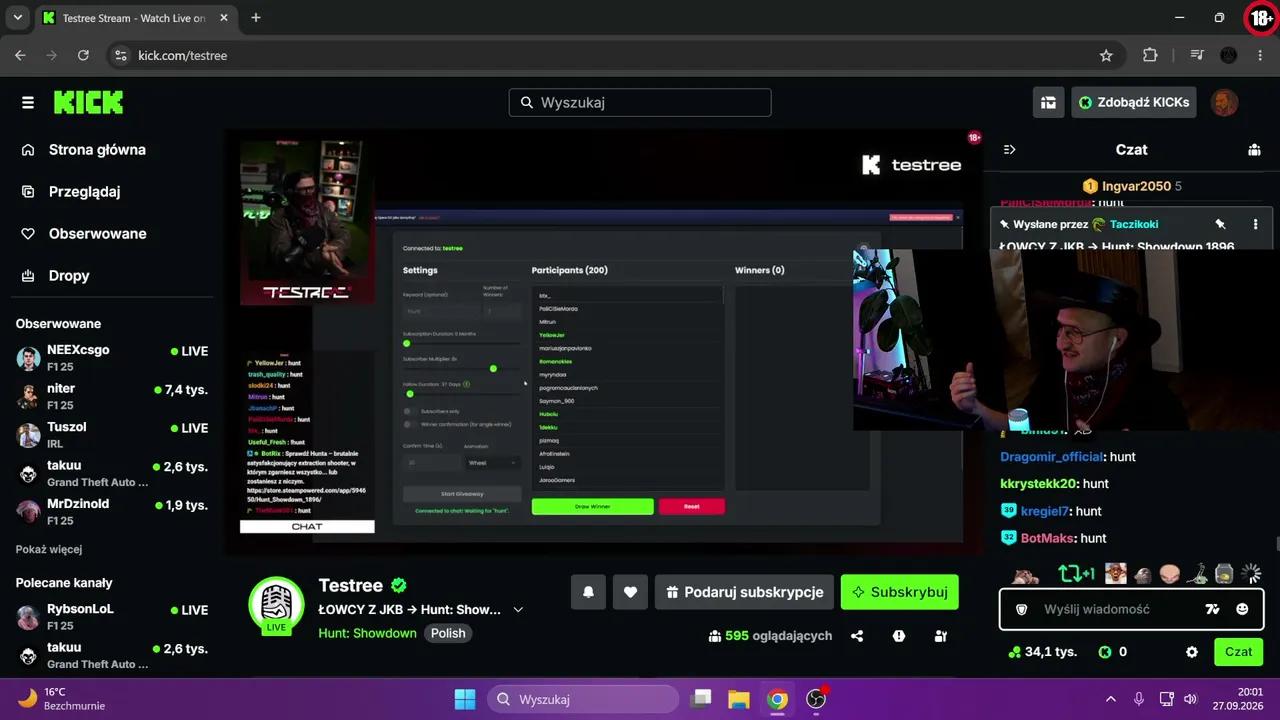Send the +1 recycle emote
This screenshot has width=1280, height=720.
click(1077, 574)
